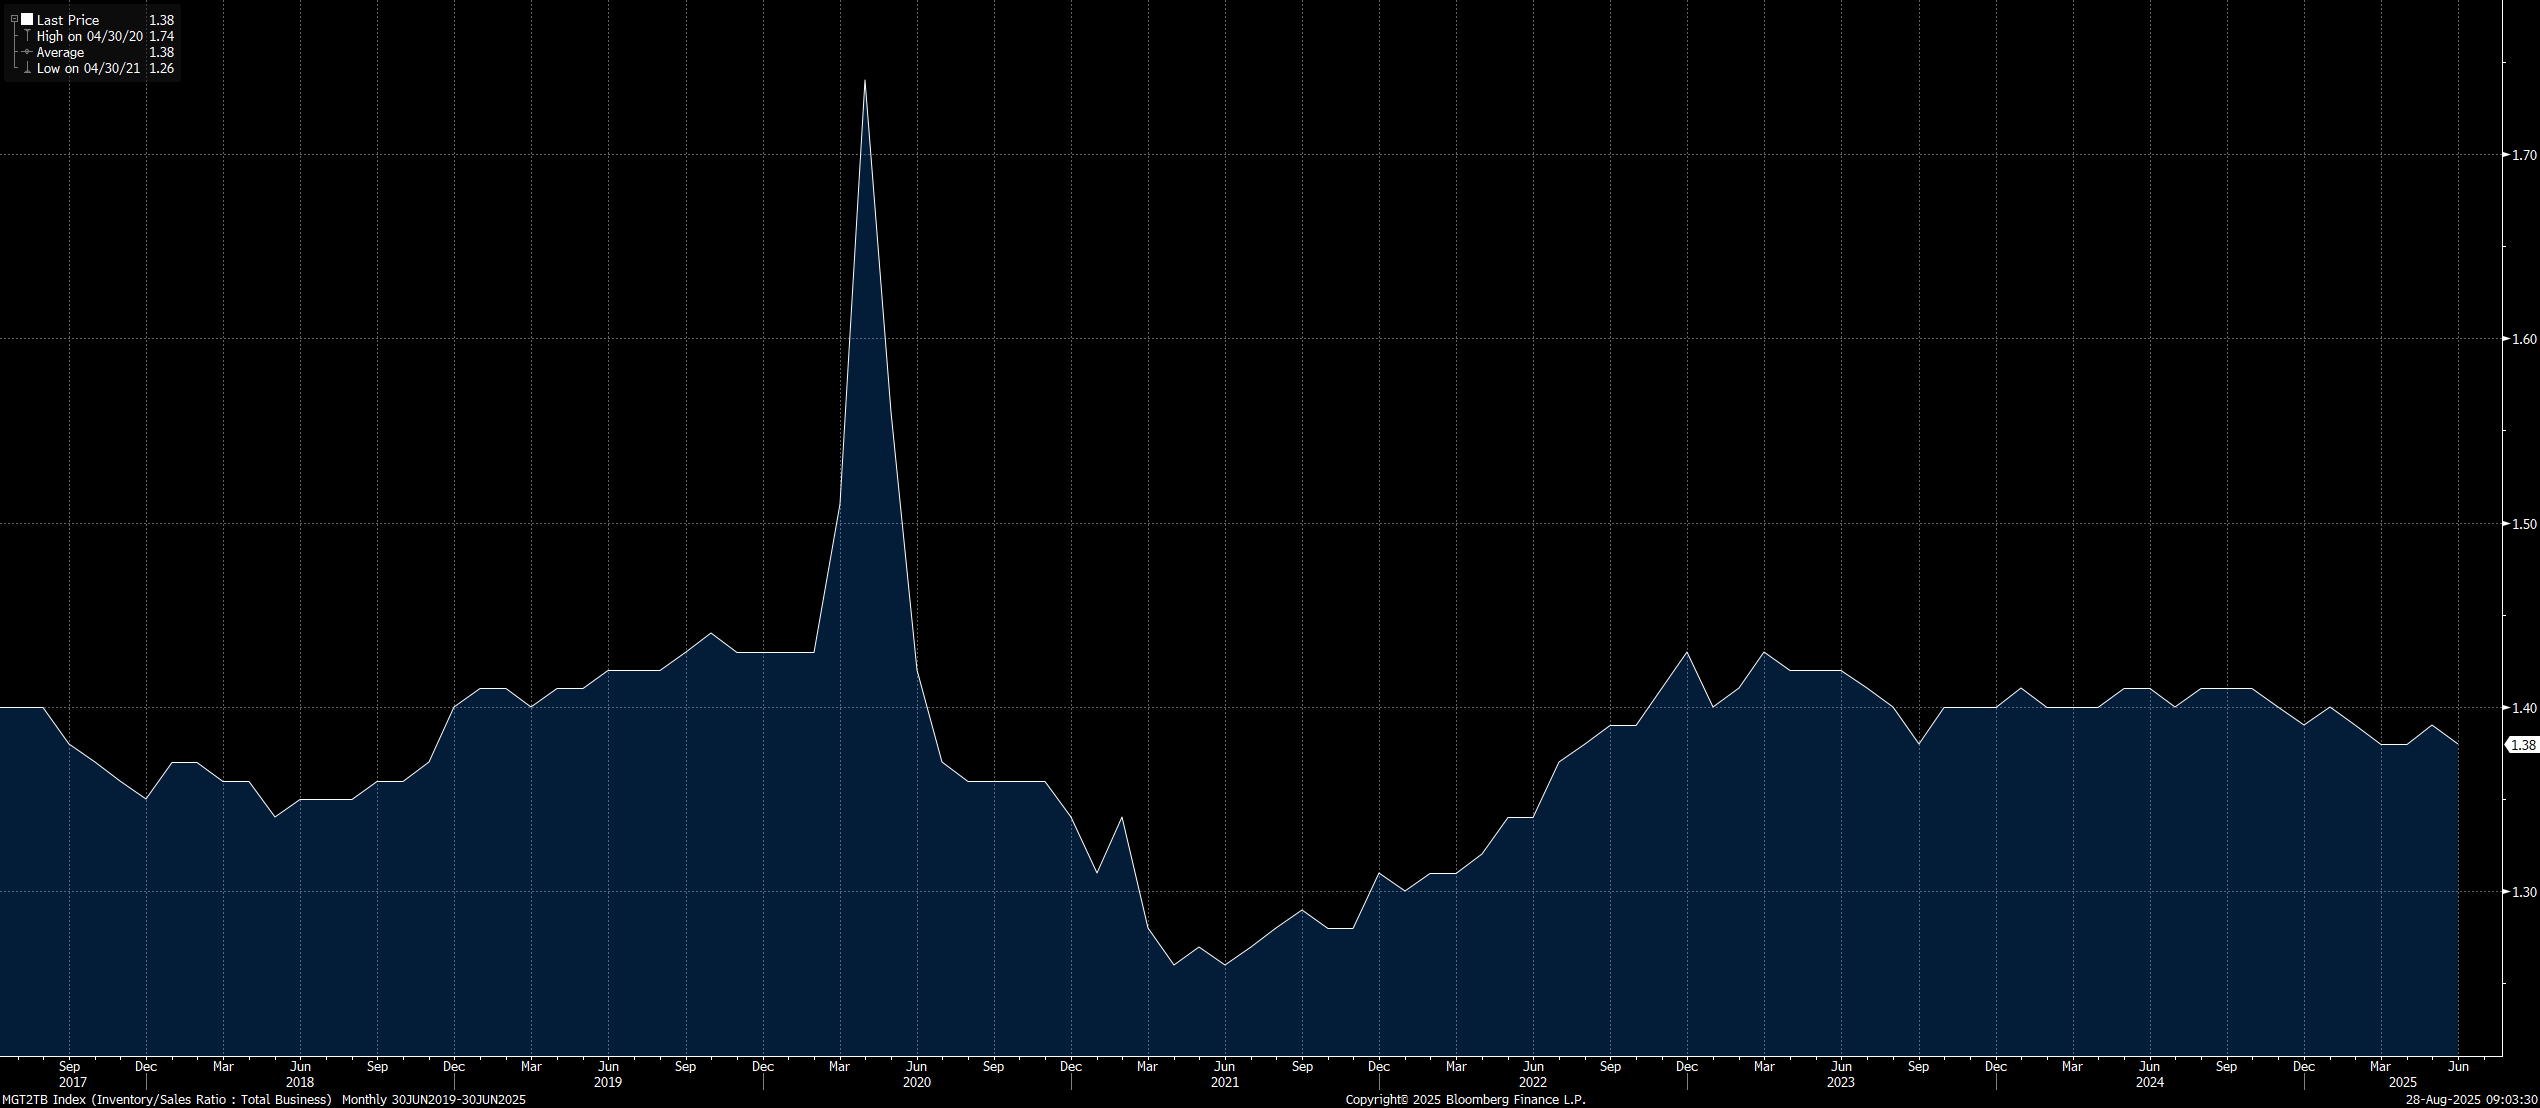2540x1108 pixels.
Task: Click the High marker icon in legend
Action: (x=27, y=36)
